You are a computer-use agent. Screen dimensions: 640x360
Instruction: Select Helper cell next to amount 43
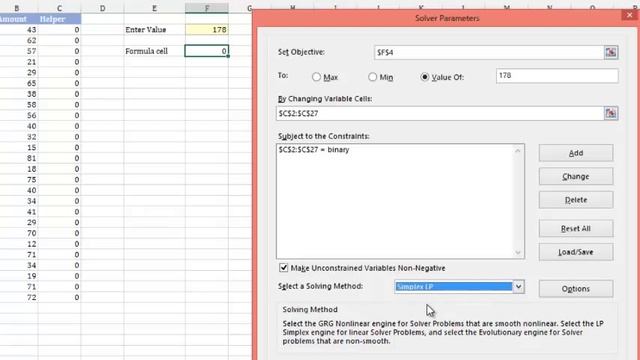coord(60,30)
